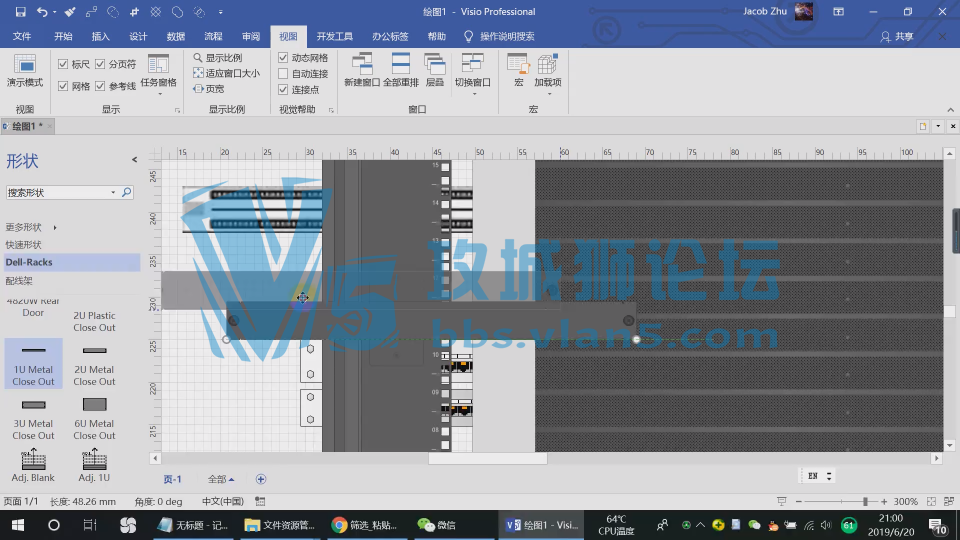Open the shape search options dropdown

click(113, 192)
